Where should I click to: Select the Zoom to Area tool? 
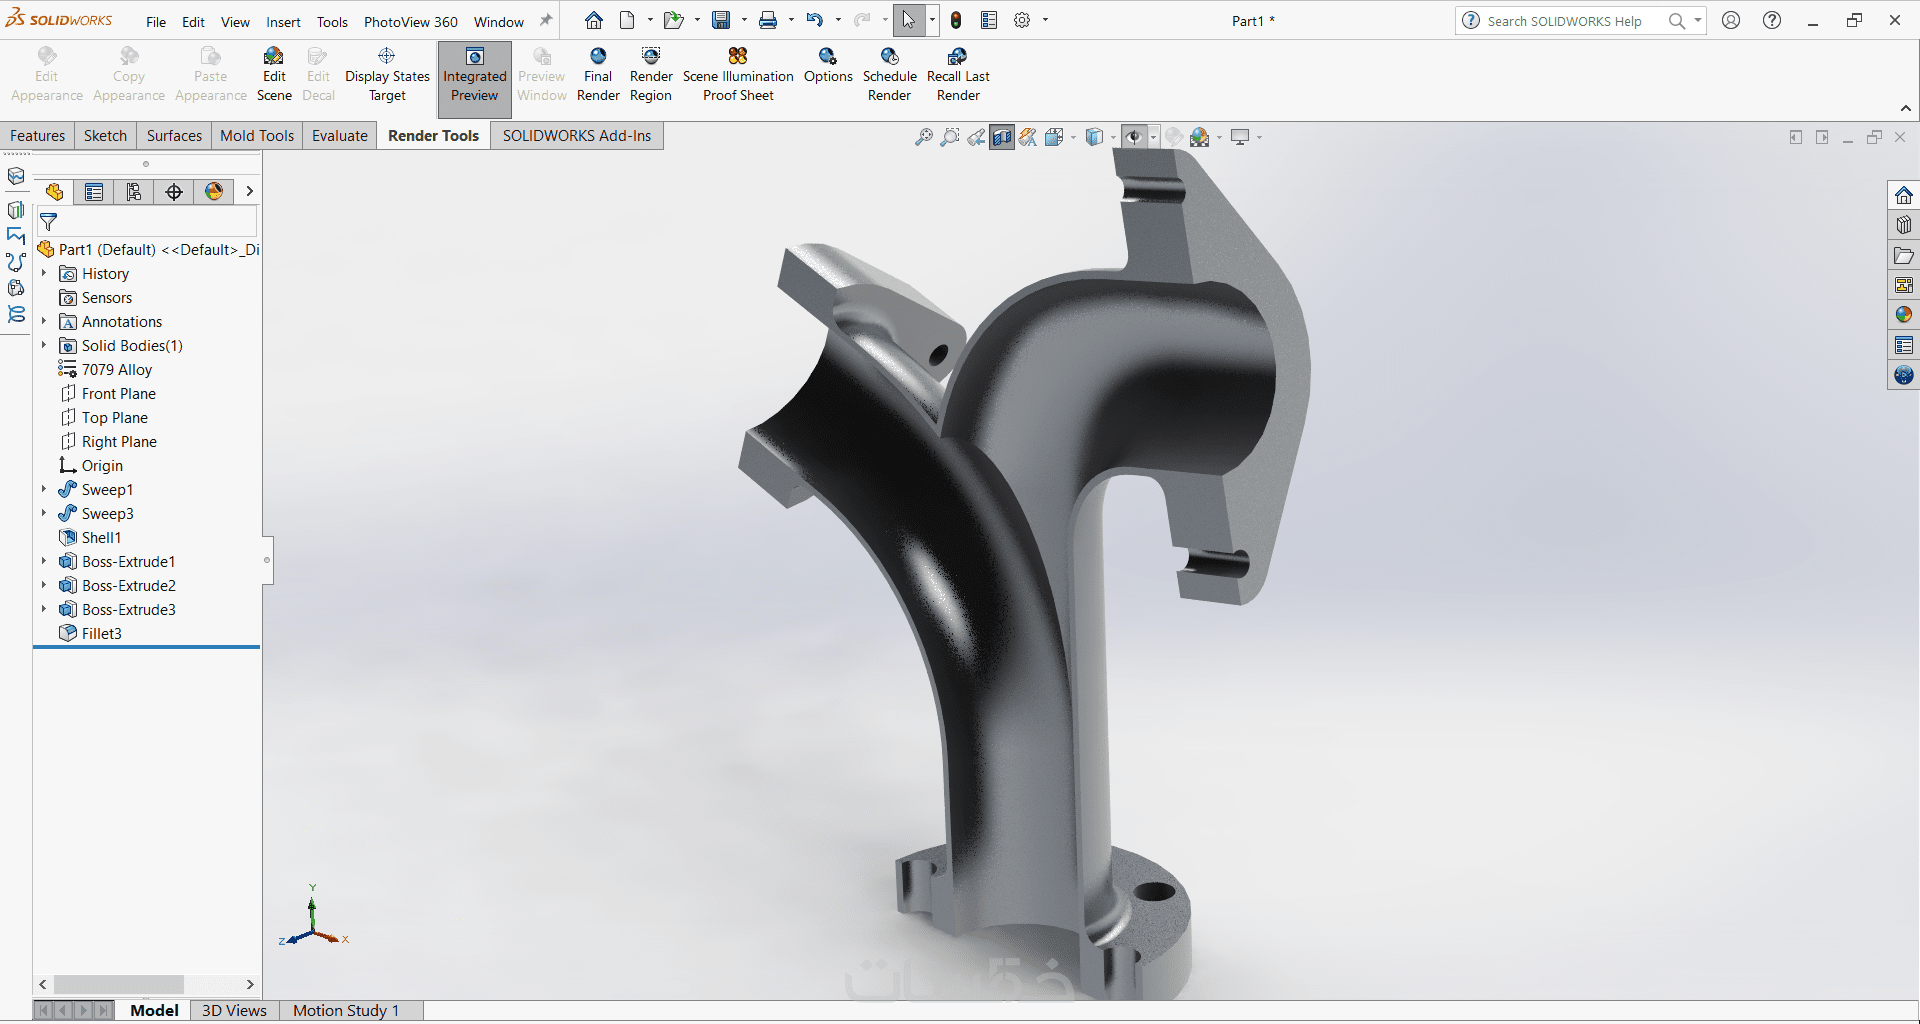pyautogui.click(x=950, y=137)
